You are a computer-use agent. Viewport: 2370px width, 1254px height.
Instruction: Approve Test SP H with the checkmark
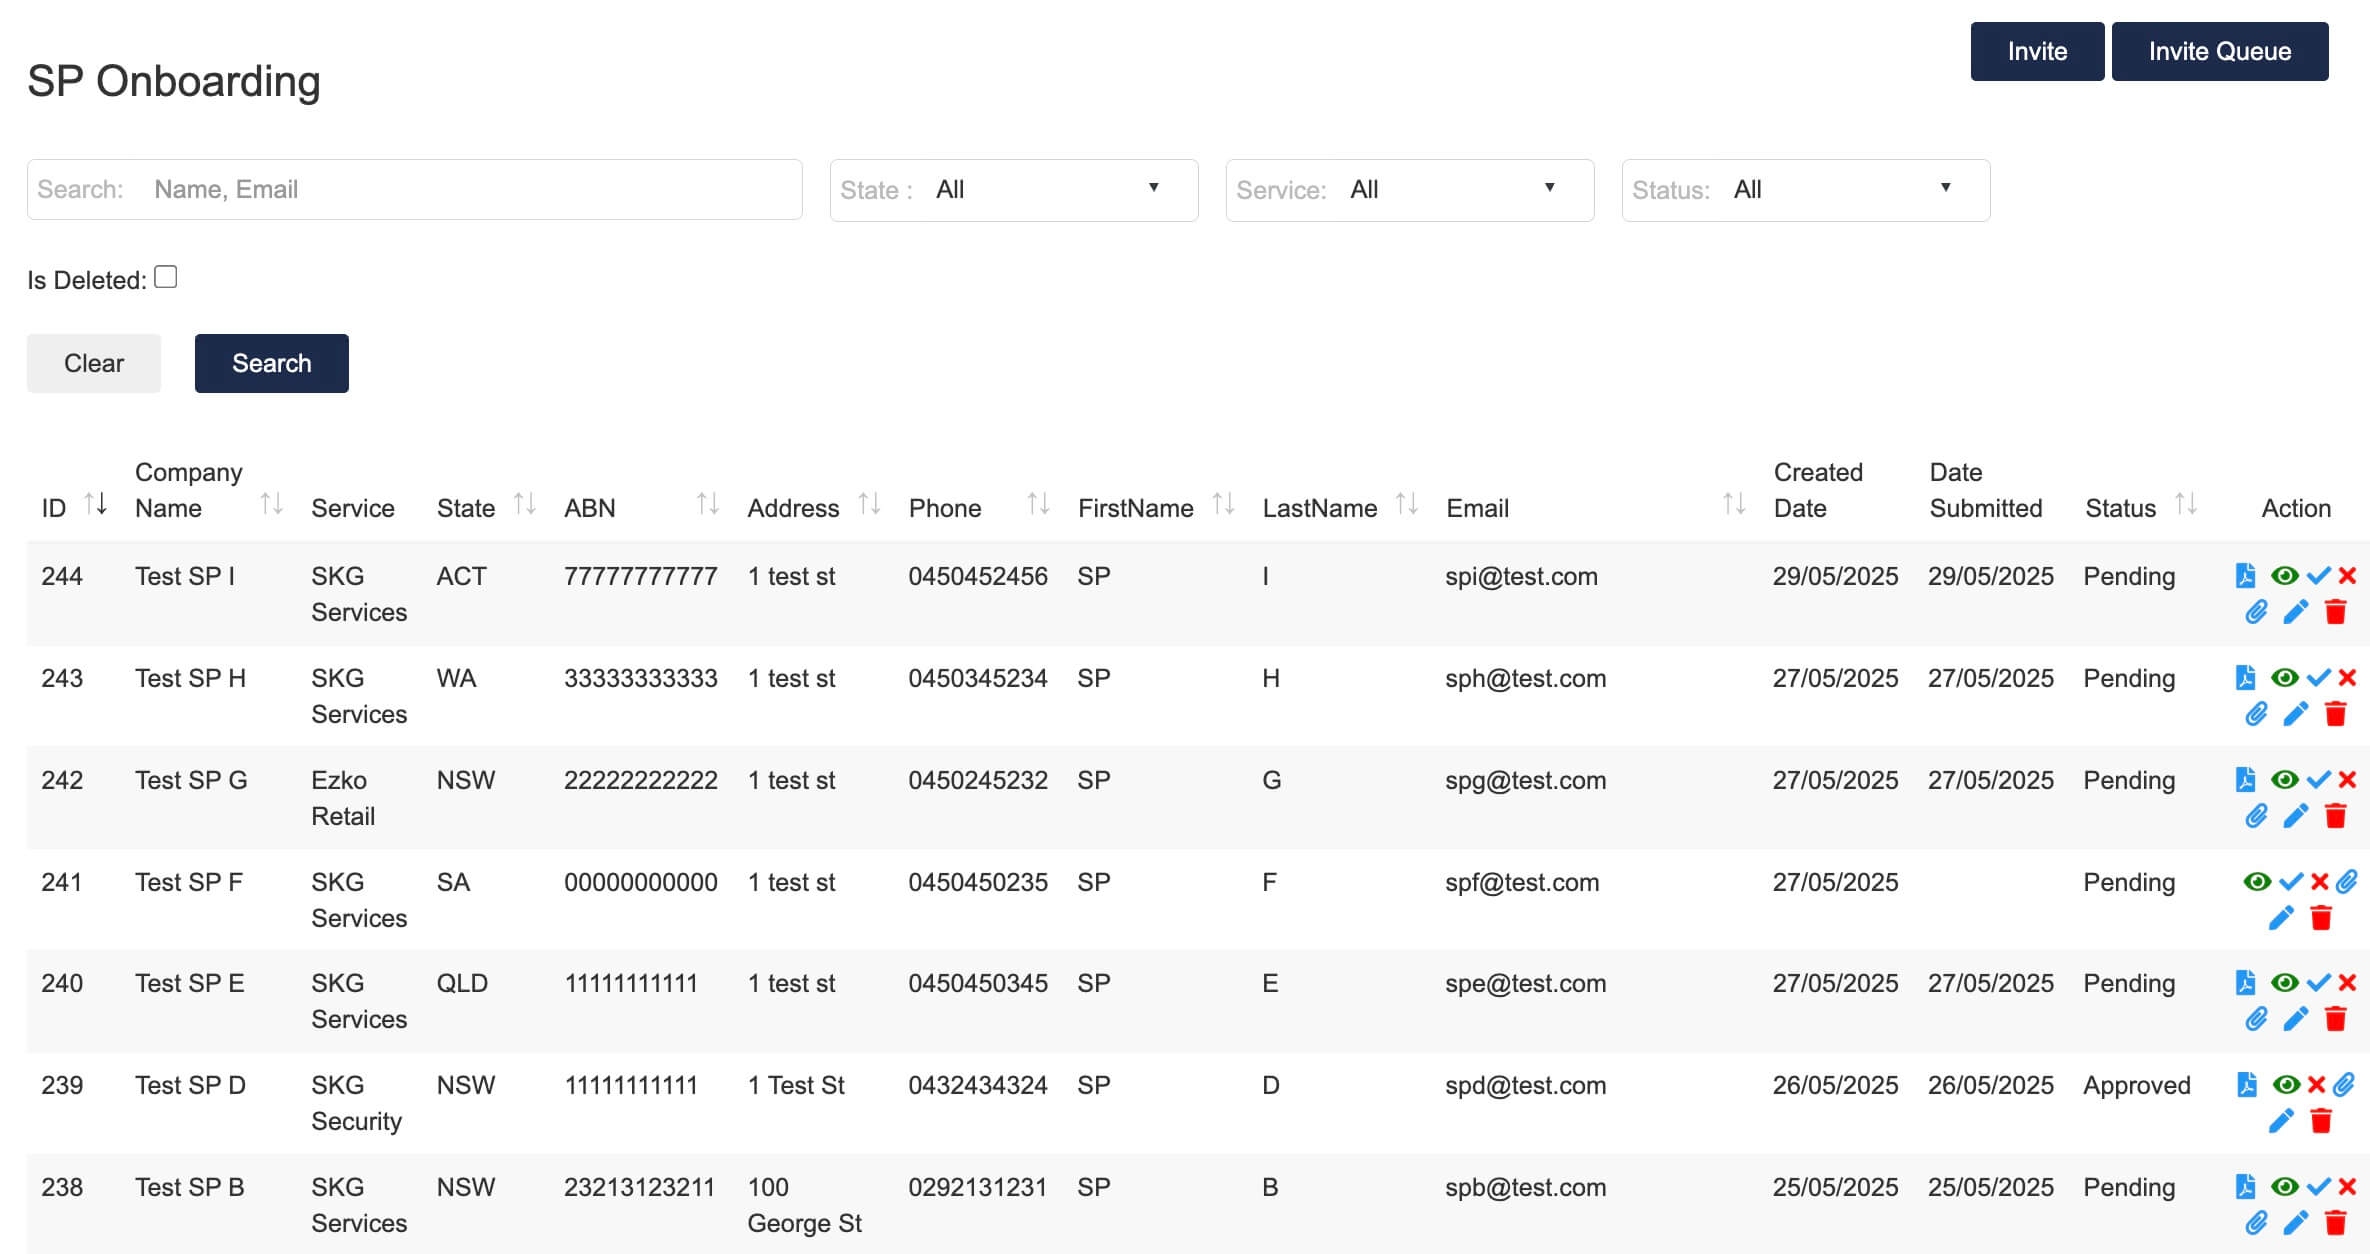(x=2318, y=678)
